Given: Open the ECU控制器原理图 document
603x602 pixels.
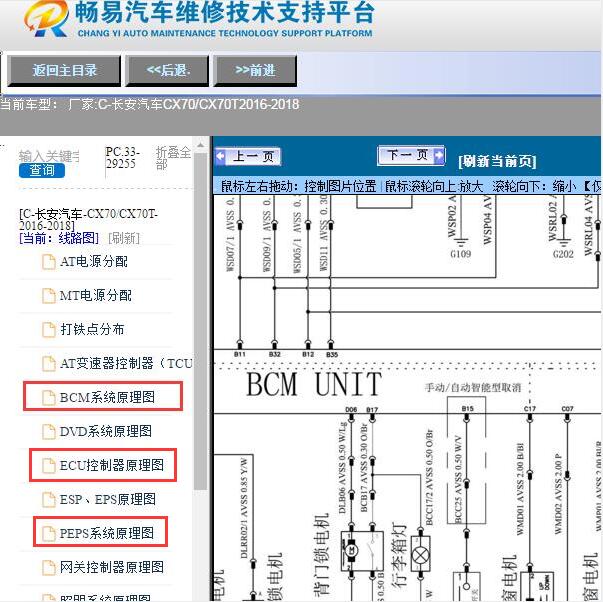Looking at the screenshot, I should tap(112, 465).
